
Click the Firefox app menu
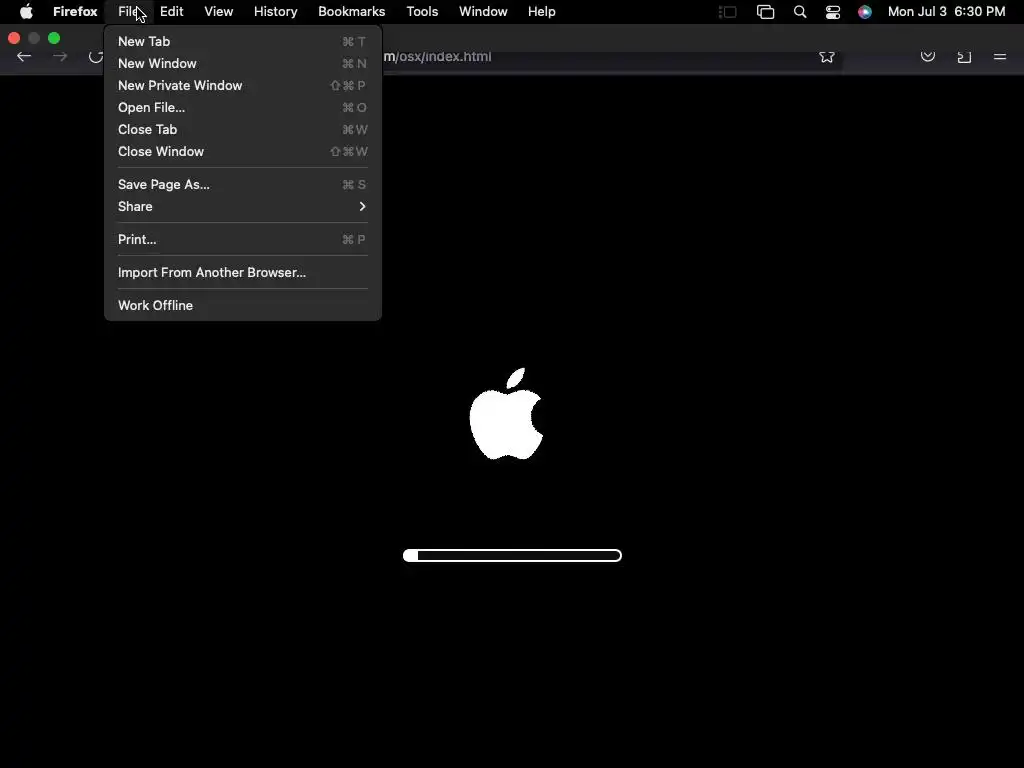click(x=75, y=12)
